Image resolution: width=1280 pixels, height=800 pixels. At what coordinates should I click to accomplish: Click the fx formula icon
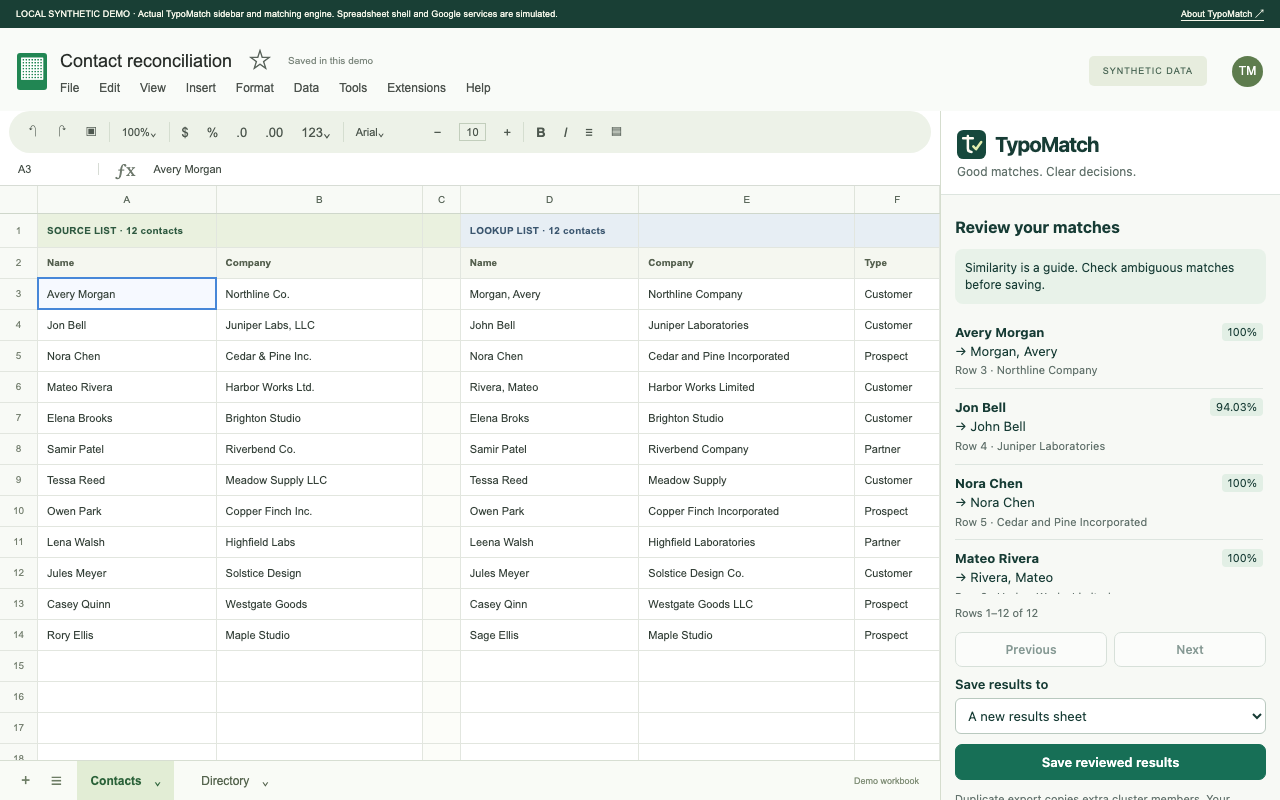click(125, 170)
